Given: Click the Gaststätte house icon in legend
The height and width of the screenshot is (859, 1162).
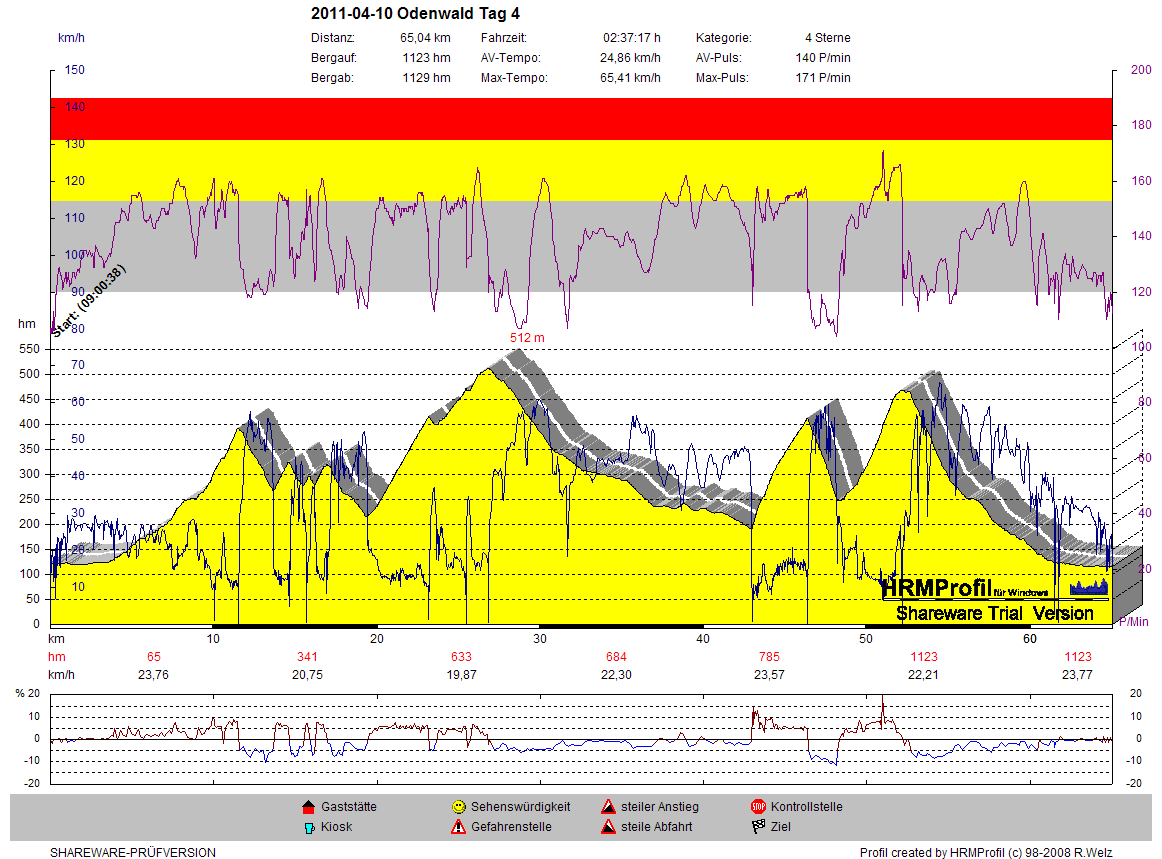Looking at the screenshot, I should point(308,807).
